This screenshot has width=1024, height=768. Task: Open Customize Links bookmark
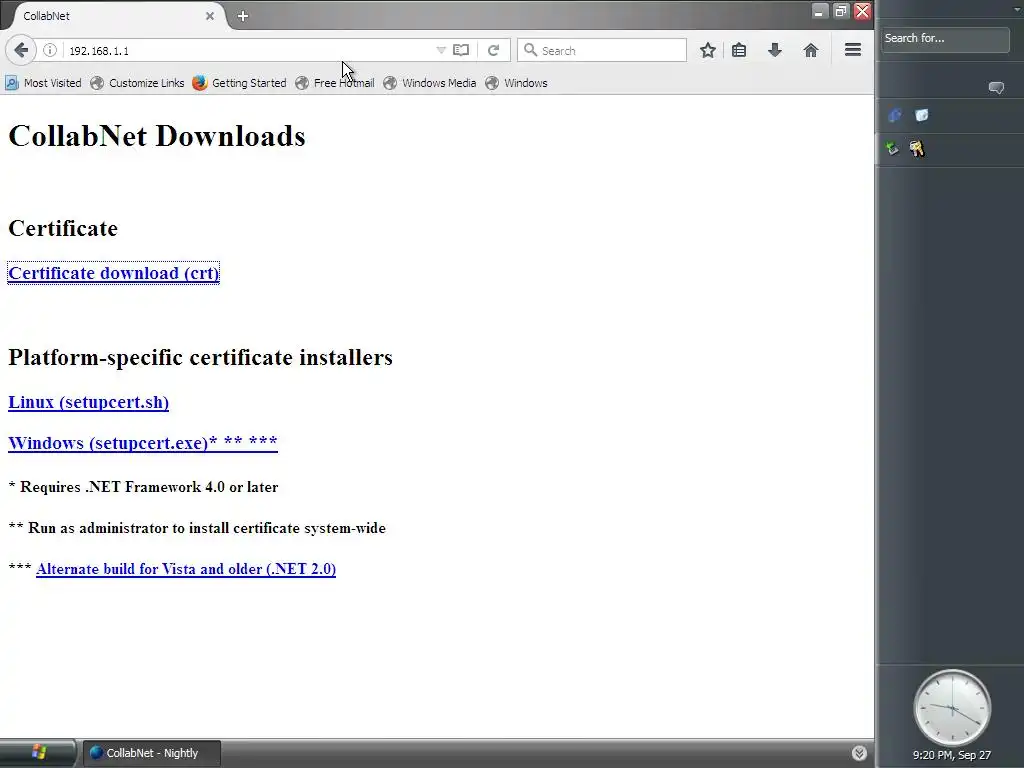(137, 83)
